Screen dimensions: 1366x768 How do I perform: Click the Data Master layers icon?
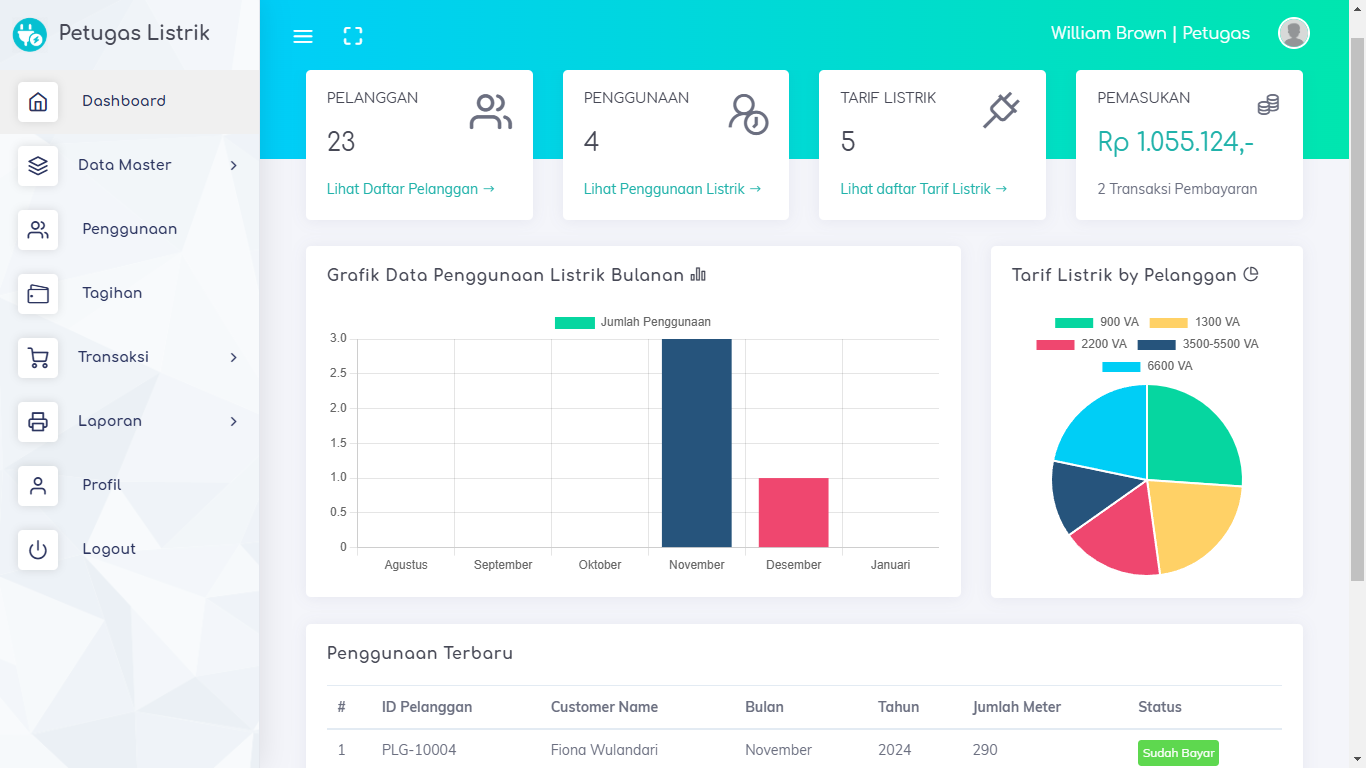click(38, 165)
